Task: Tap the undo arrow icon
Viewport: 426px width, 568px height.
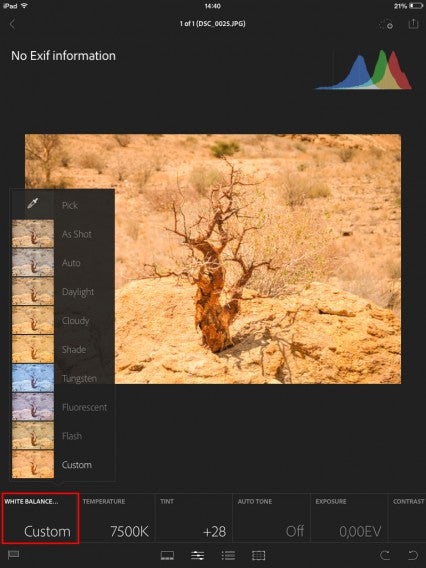Action: 413,555
